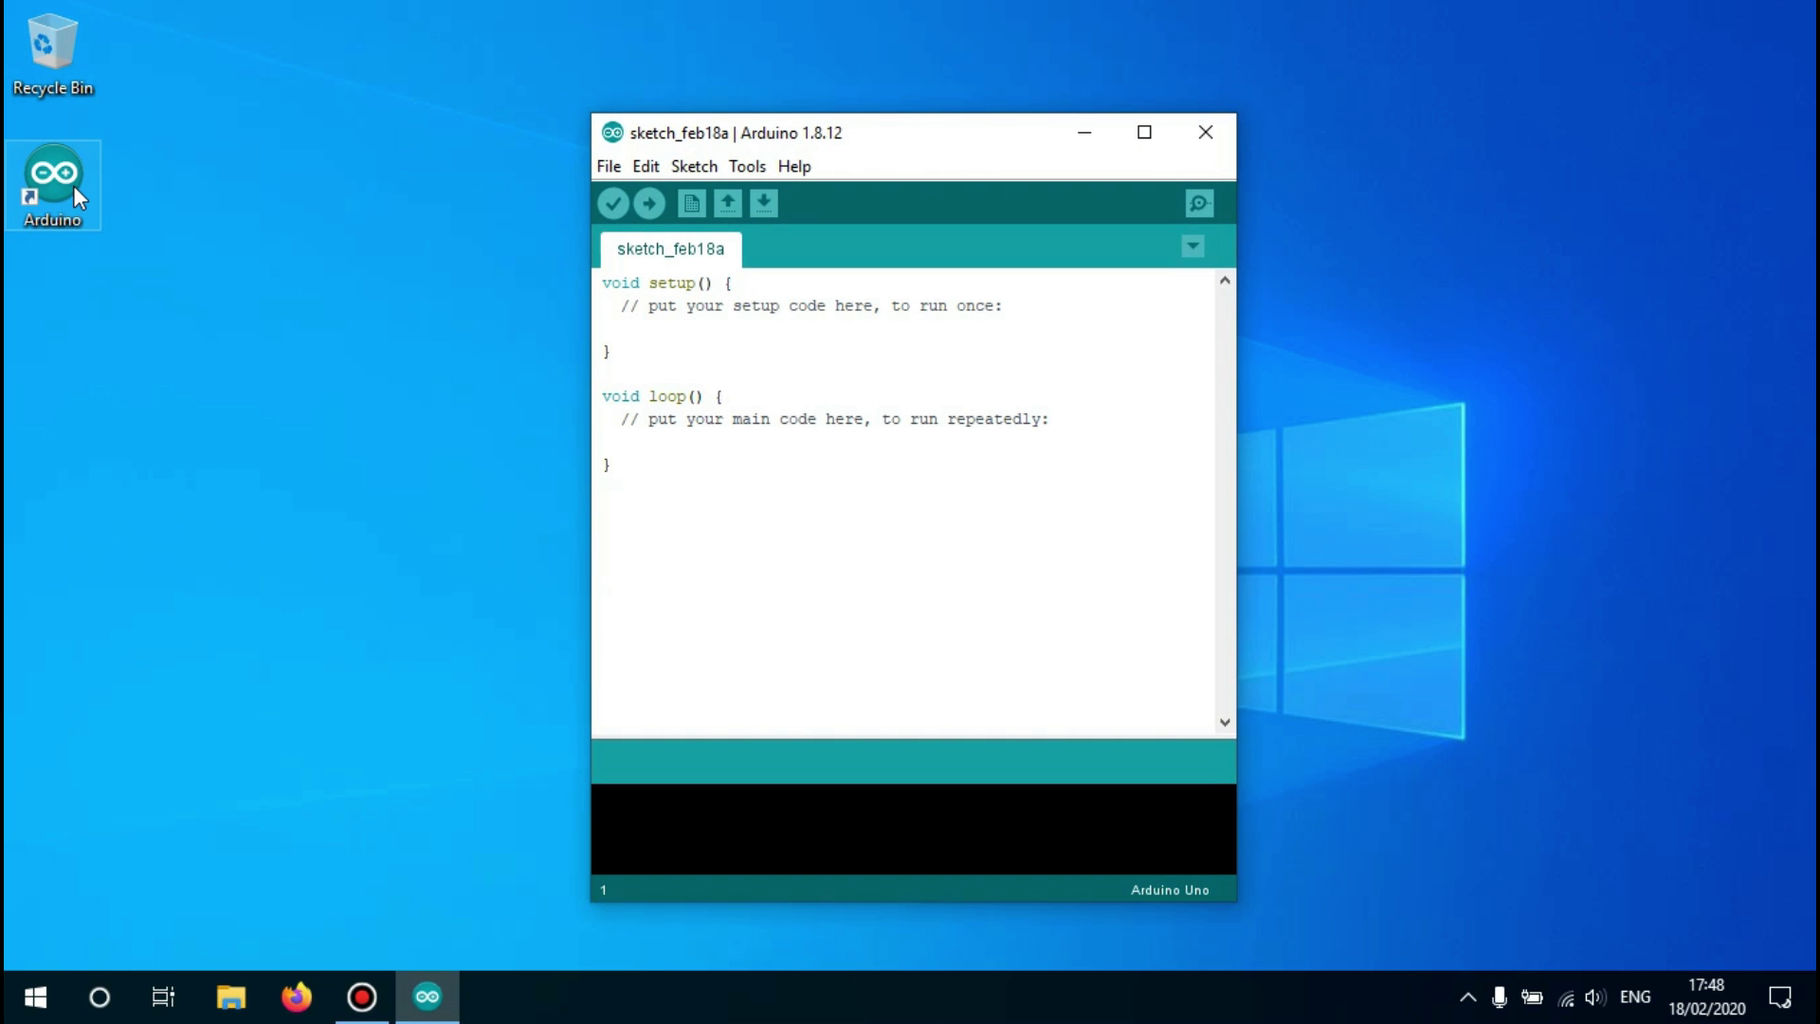Click the scrollbar down arrow
Viewport: 1820px width, 1024px height.
tap(1224, 721)
